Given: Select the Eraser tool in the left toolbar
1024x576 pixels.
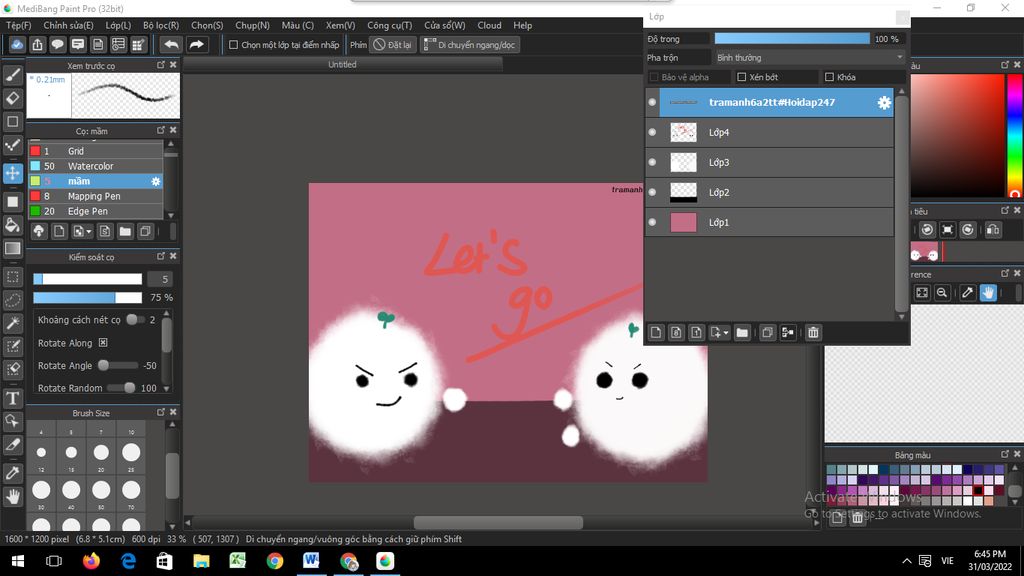Looking at the screenshot, I should pos(12,98).
